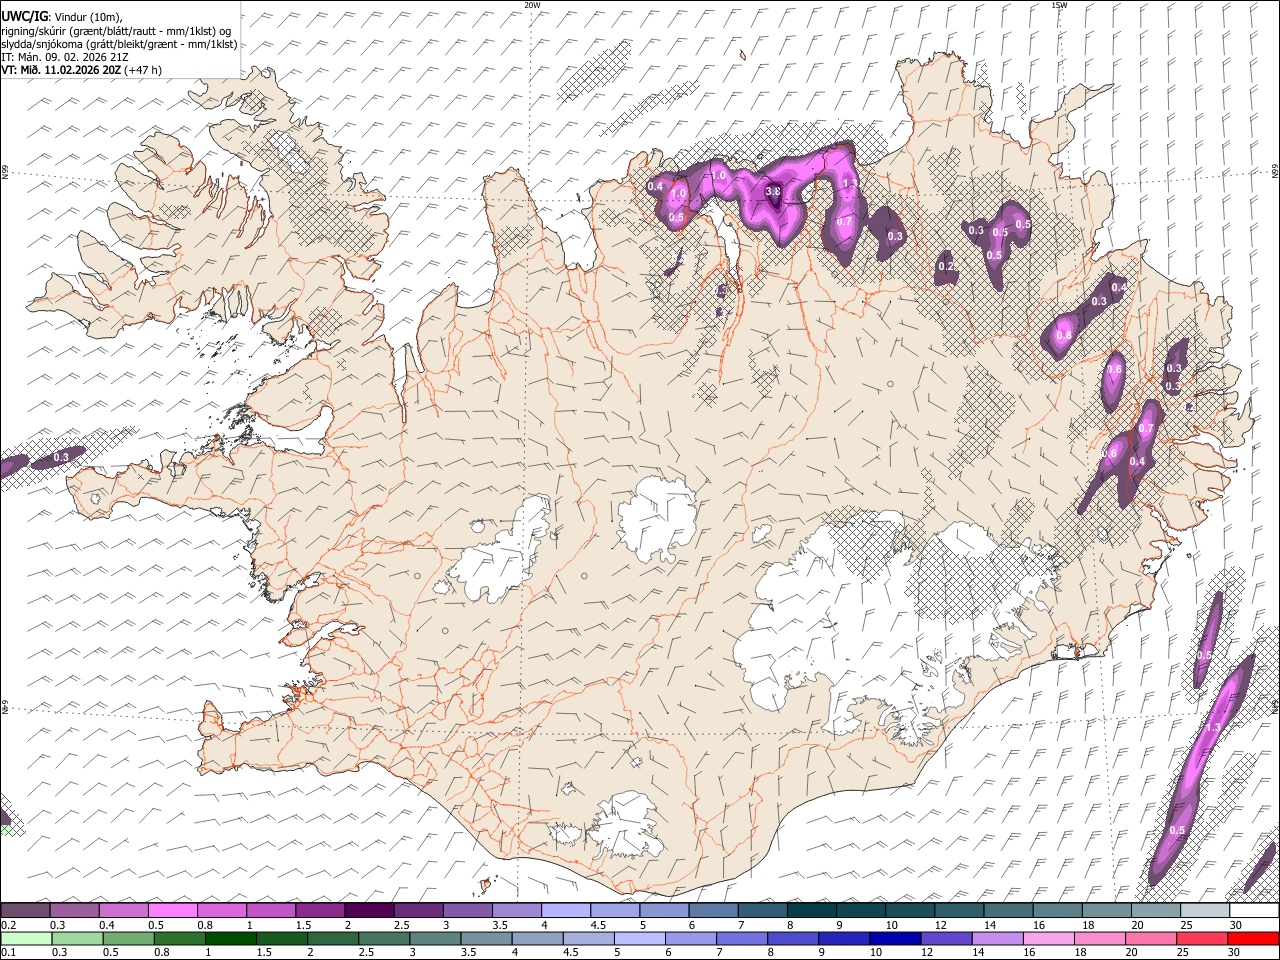The height and width of the screenshot is (960, 1280).
Task: Pick the deep navy blue swatch starting at 10
Action: pos(895,938)
